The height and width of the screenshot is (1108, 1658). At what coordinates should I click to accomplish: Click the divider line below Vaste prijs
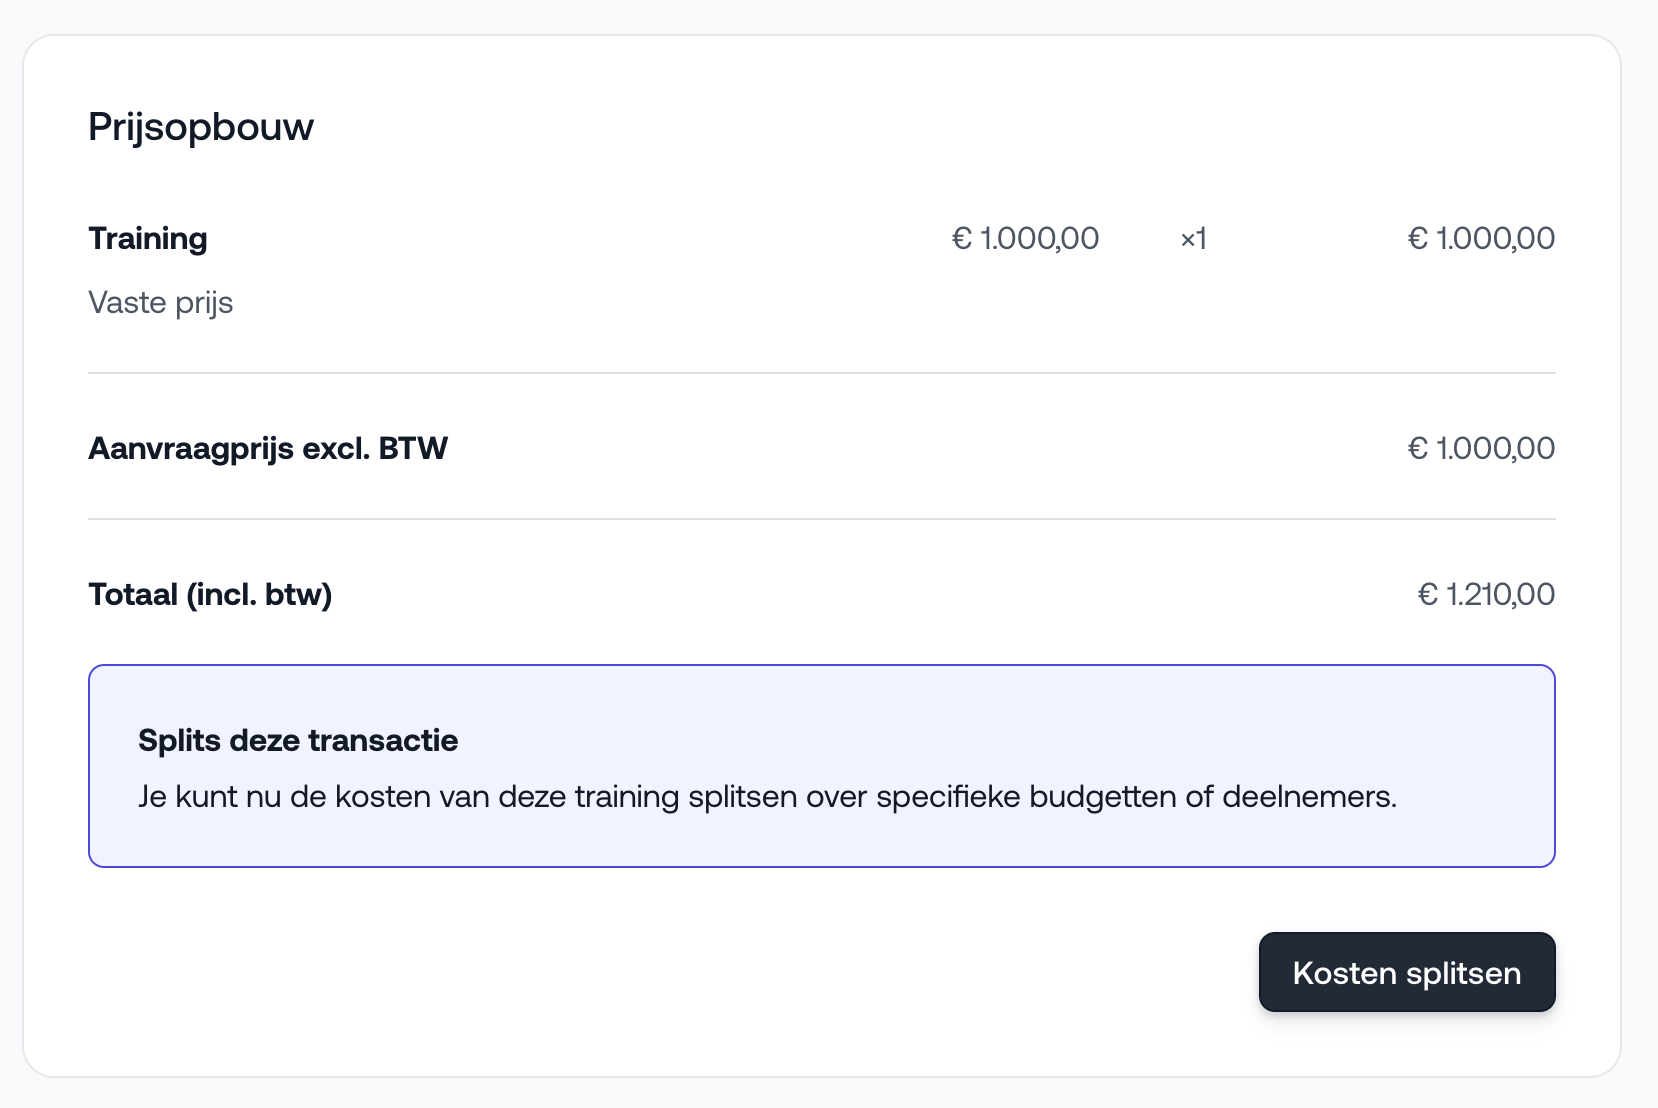coord(821,373)
